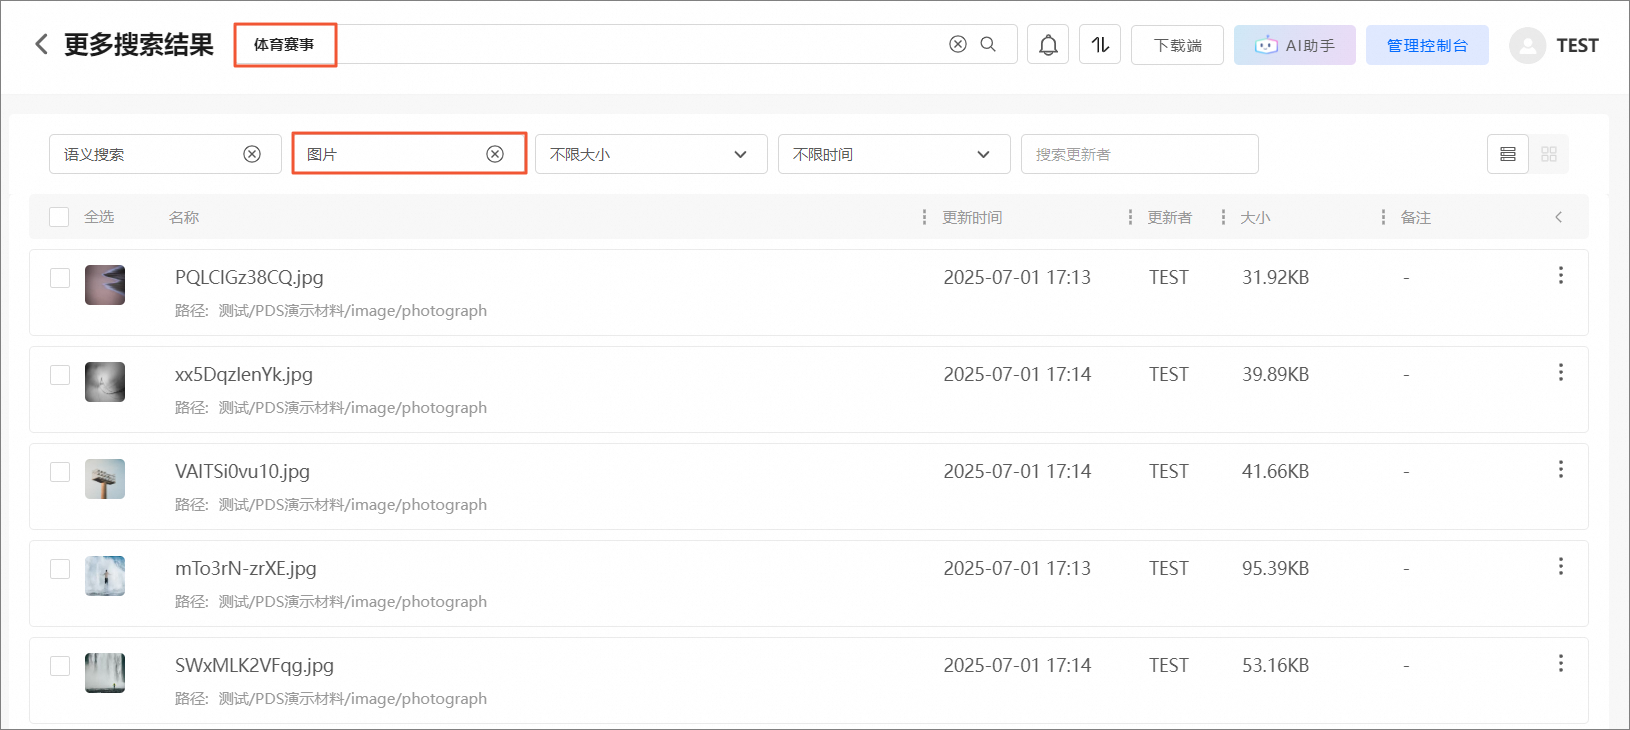Open the 语义搜索 search mode selector
The height and width of the screenshot is (730, 1630).
point(165,154)
